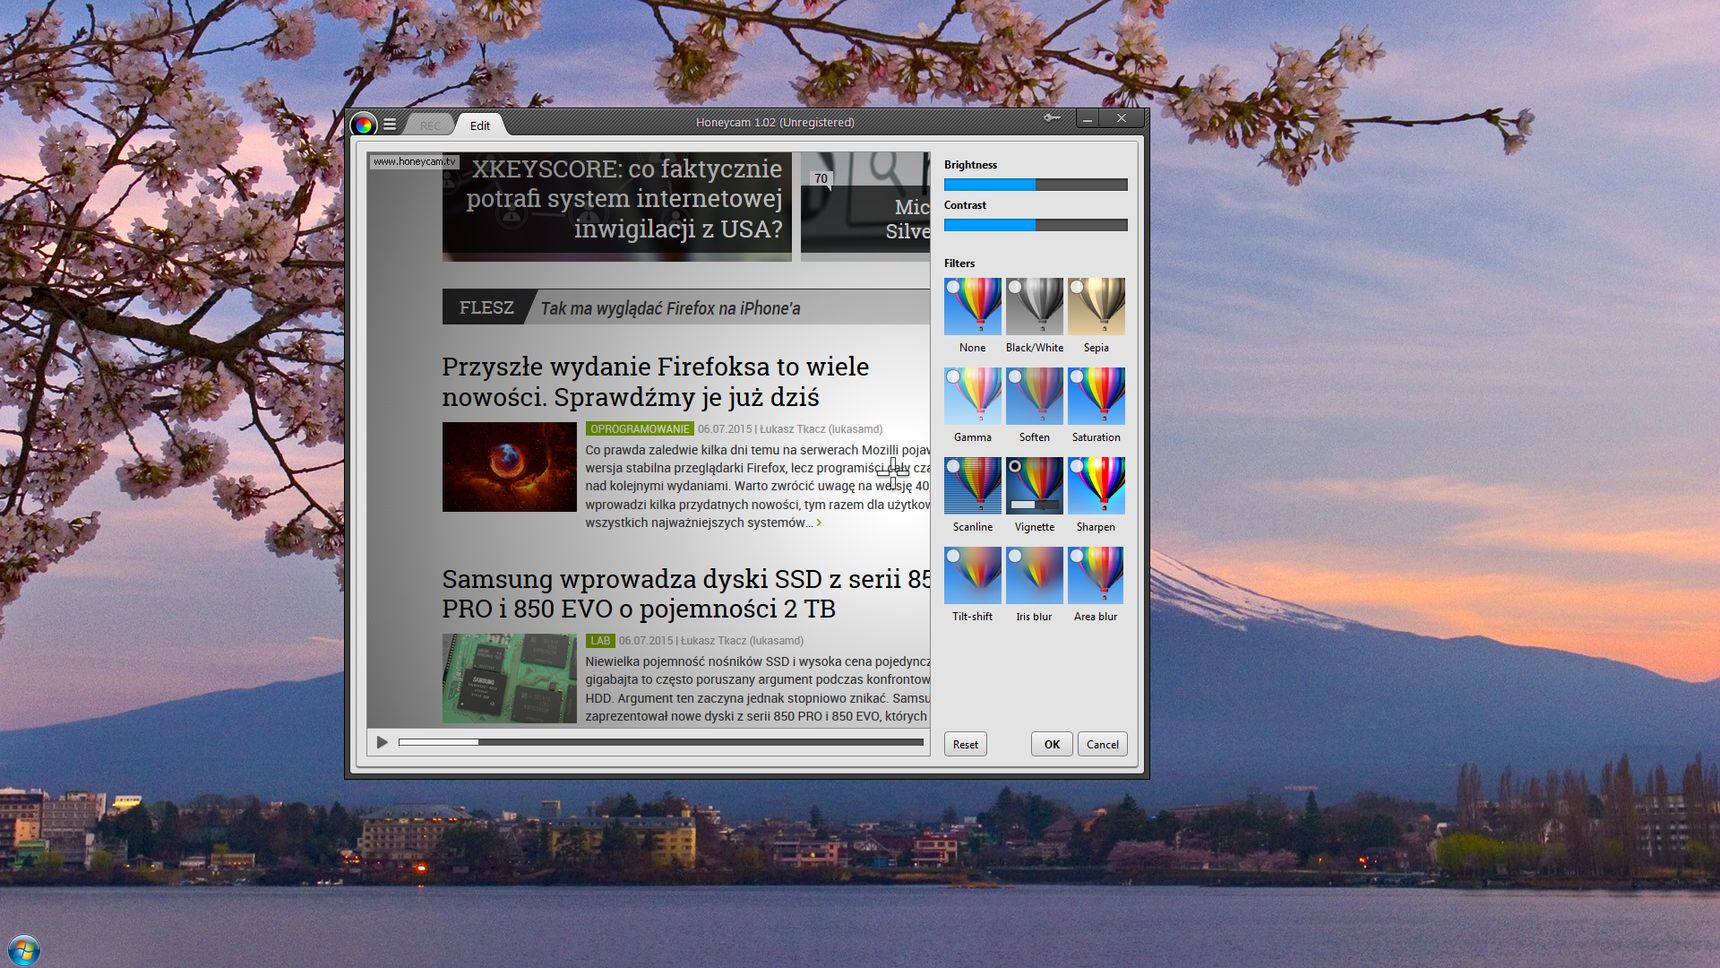Play the preview animation
This screenshot has width=1720, height=968.
[x=382, y=742]
